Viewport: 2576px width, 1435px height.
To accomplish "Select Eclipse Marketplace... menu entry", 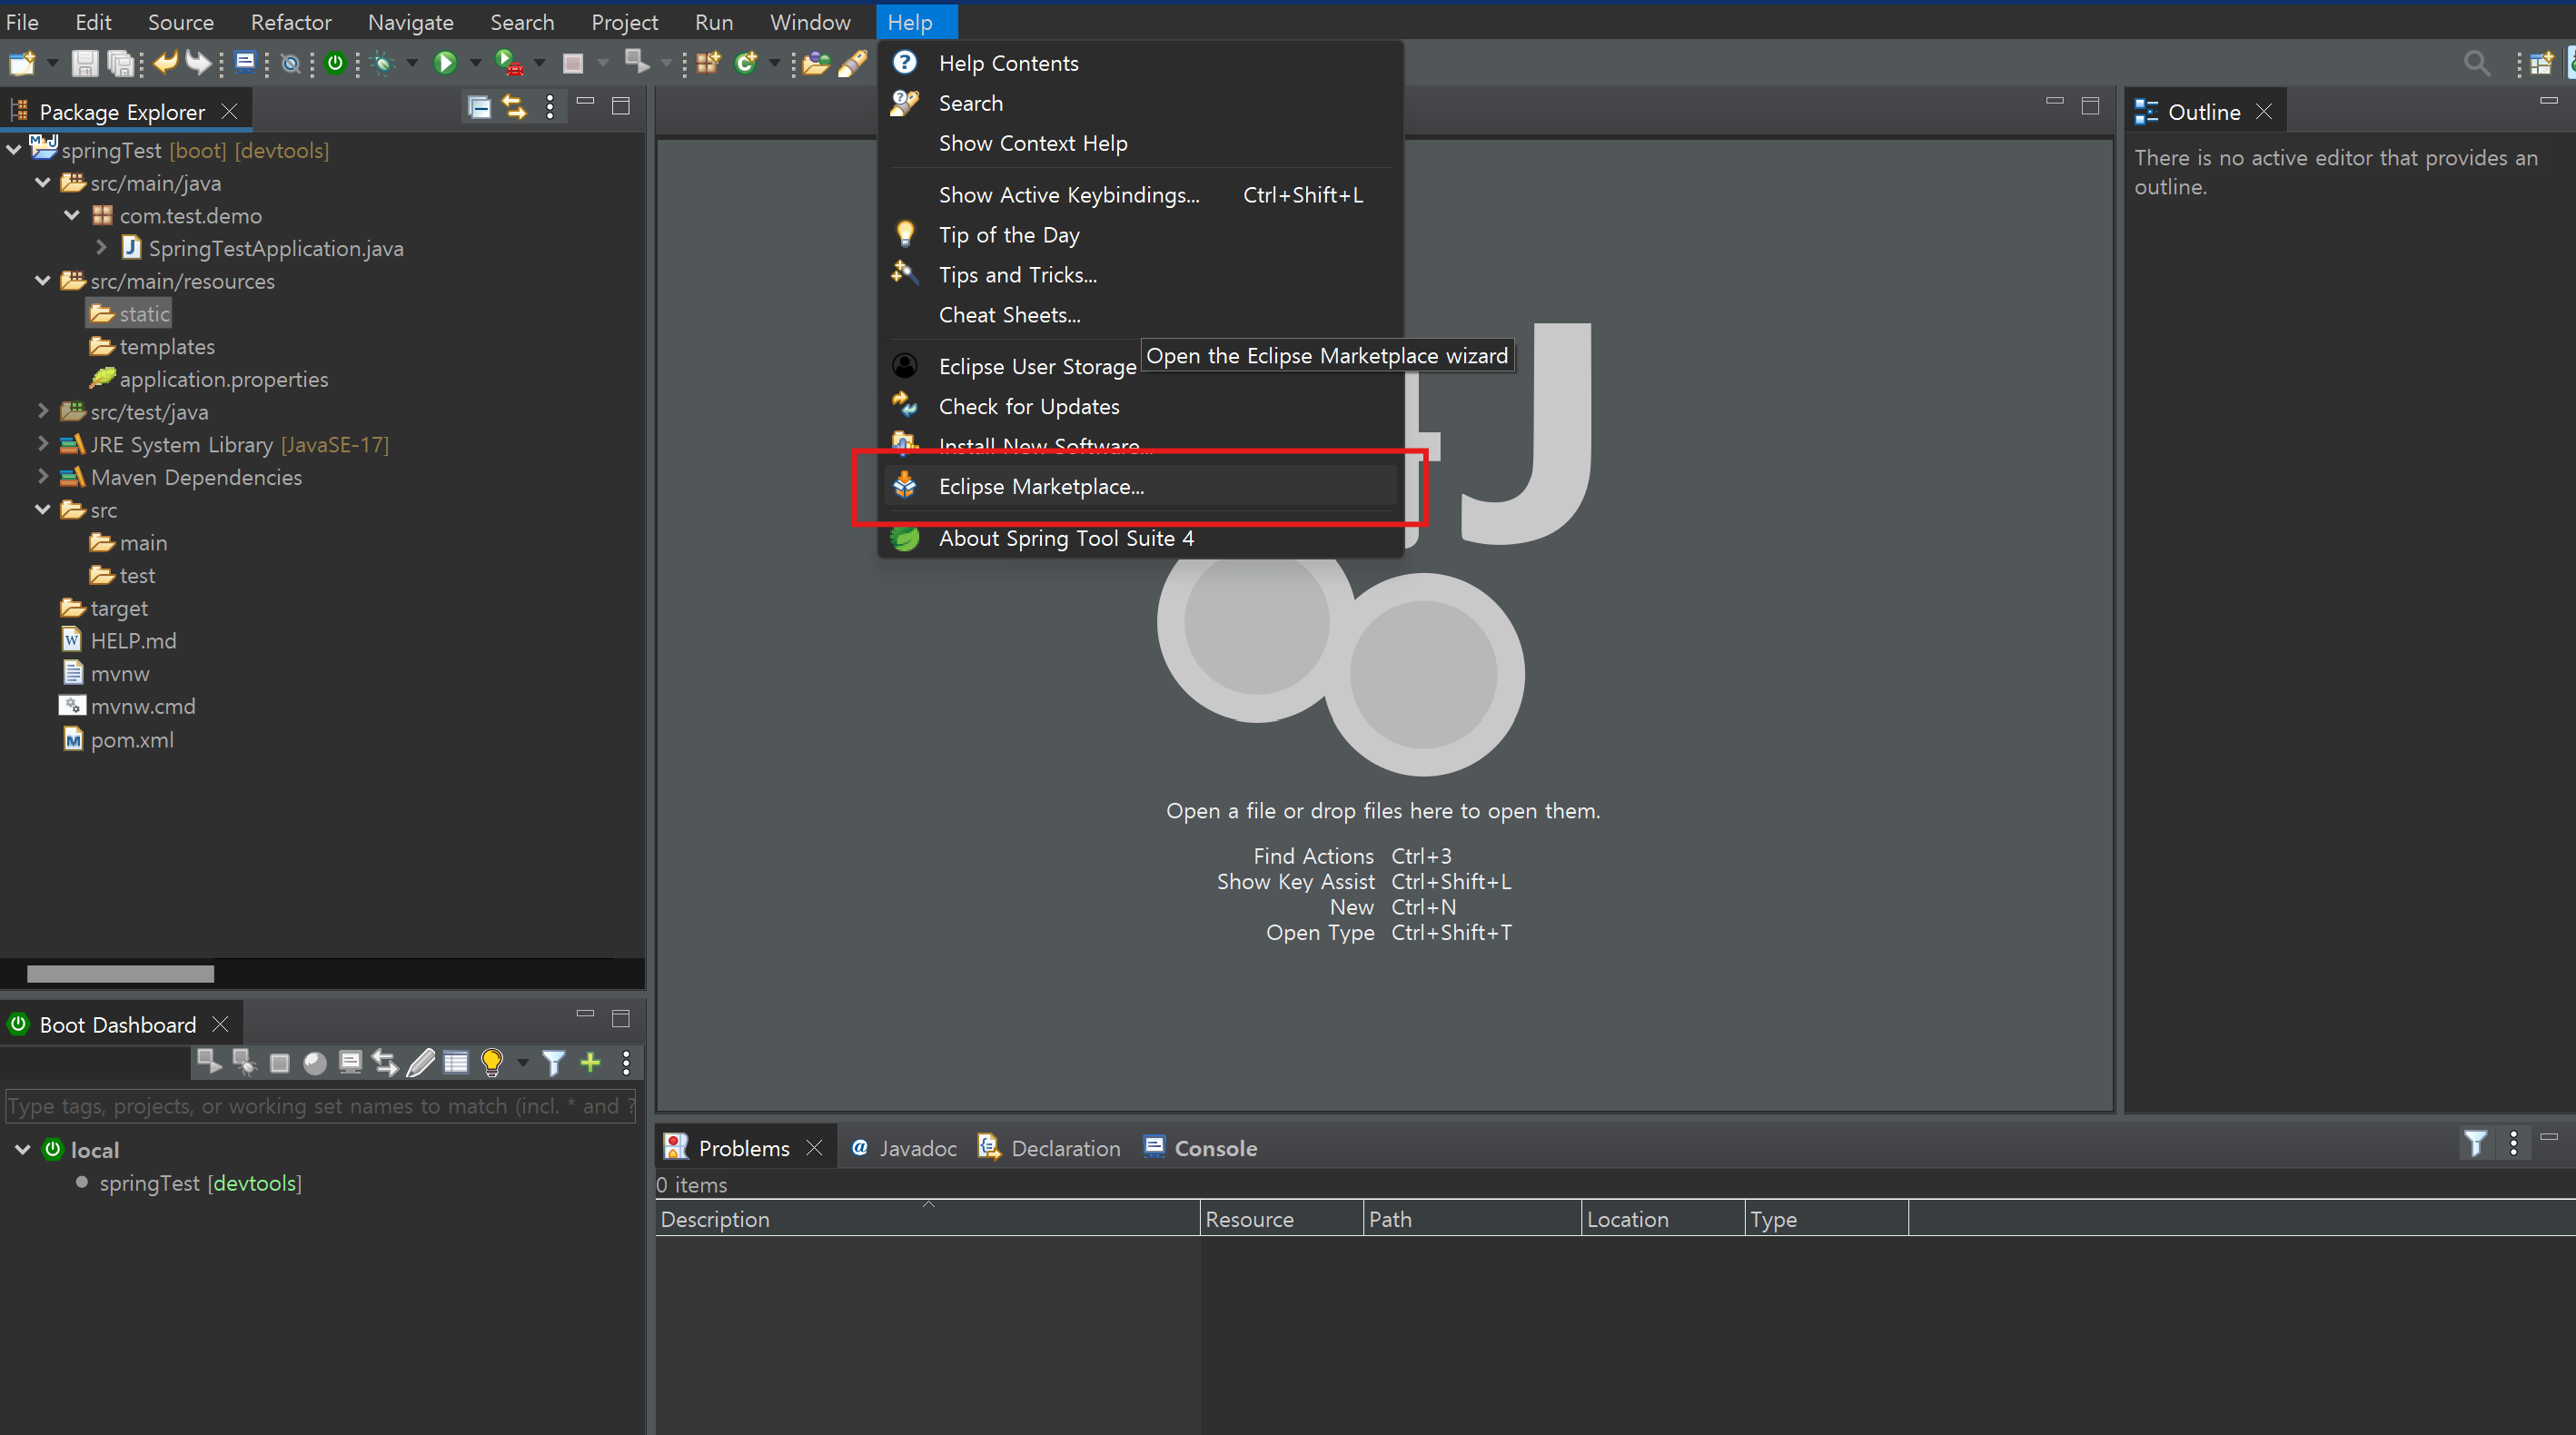I will click(1040, 486).
